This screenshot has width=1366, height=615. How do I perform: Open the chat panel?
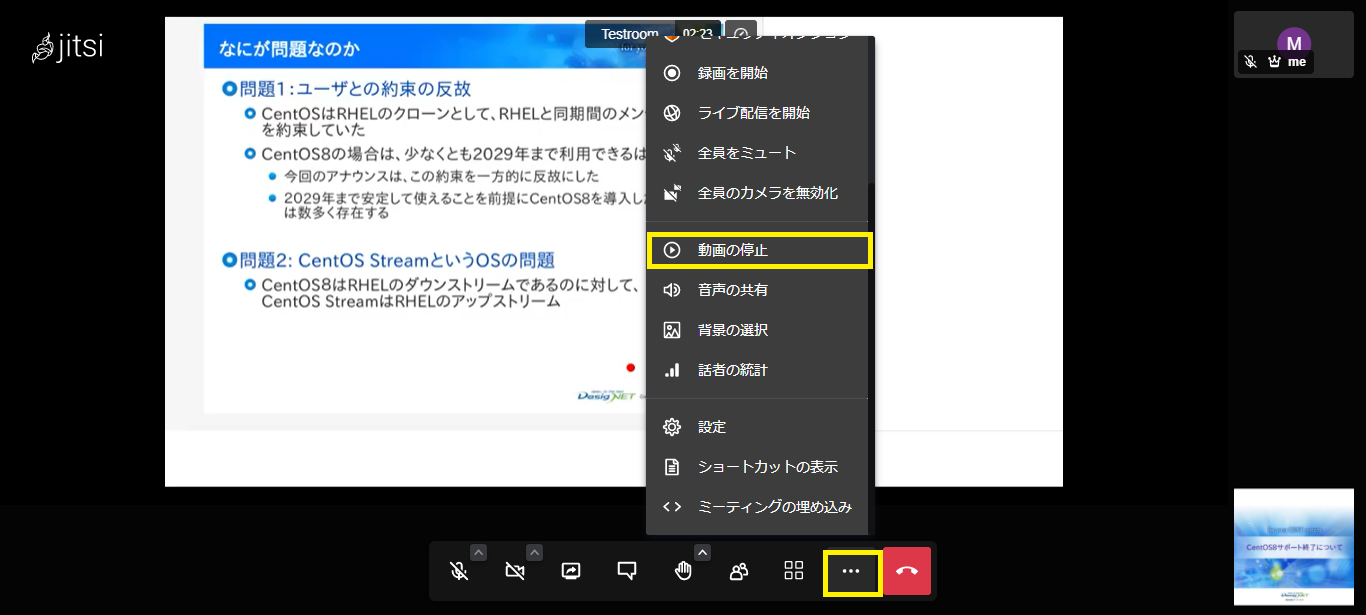627,571
